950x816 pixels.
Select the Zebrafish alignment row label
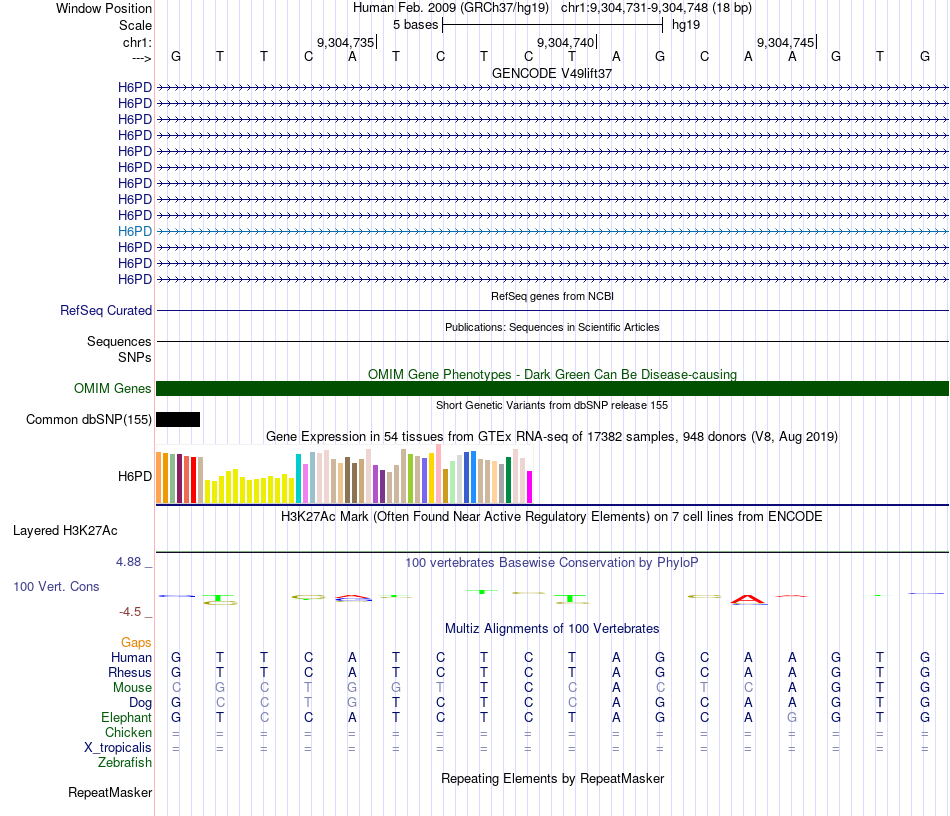(125, 763)
